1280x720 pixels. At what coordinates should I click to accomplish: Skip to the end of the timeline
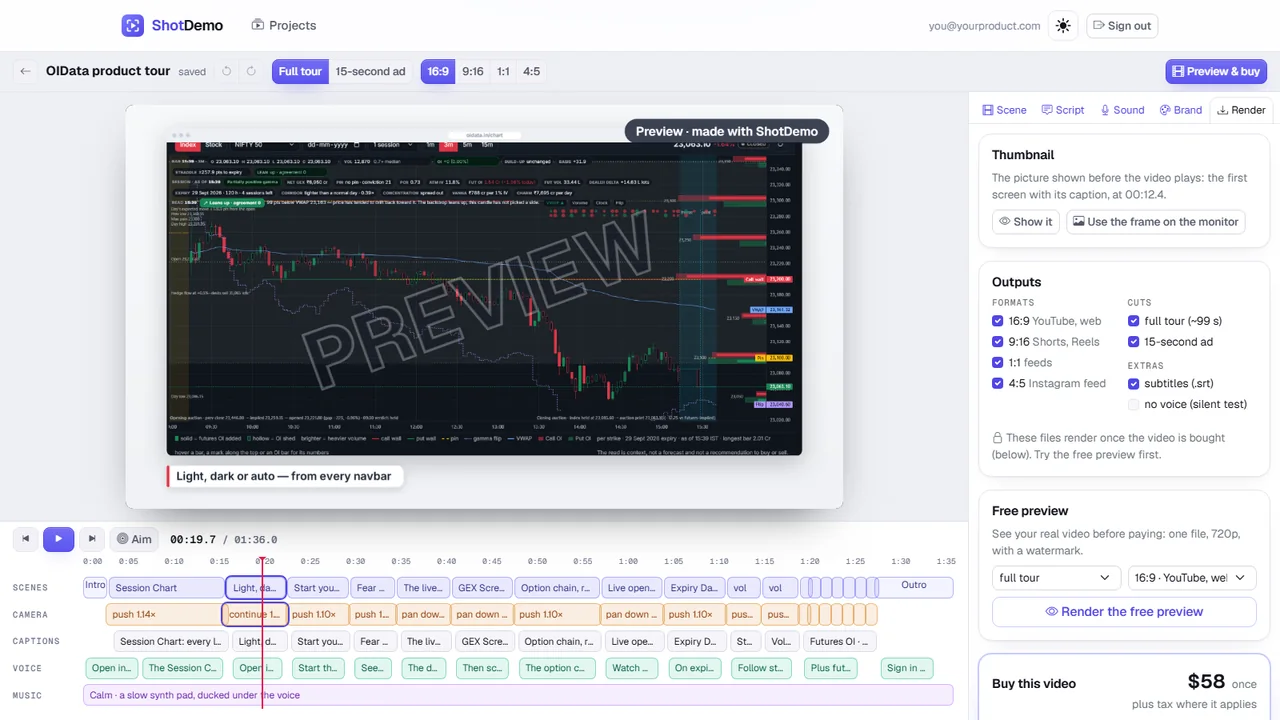click(91, 539)
